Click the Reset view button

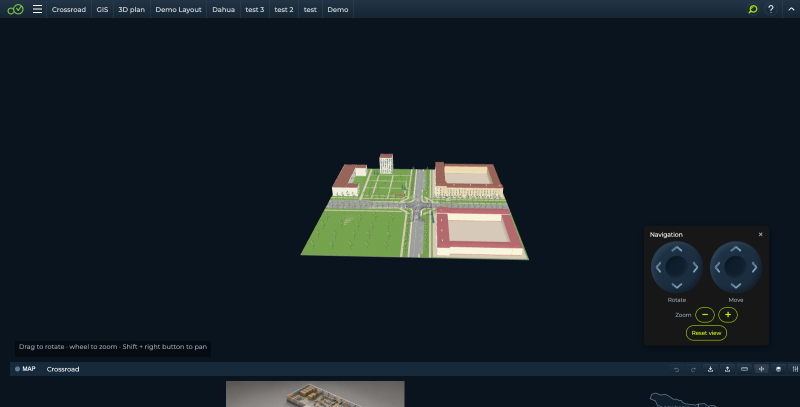706,333
